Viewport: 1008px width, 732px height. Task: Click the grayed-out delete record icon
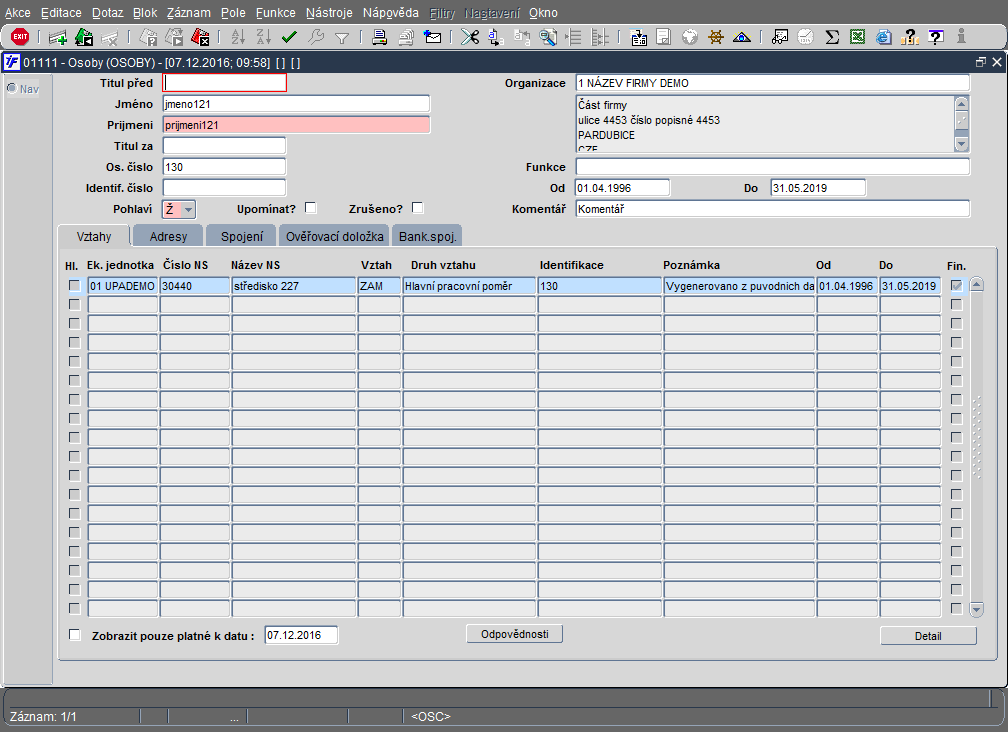(x=109, y=37)
